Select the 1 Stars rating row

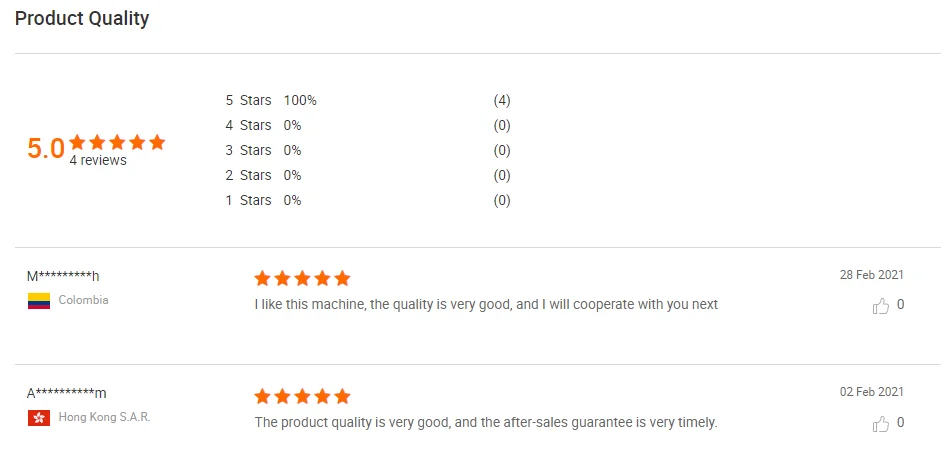click(x=249, y=200)
